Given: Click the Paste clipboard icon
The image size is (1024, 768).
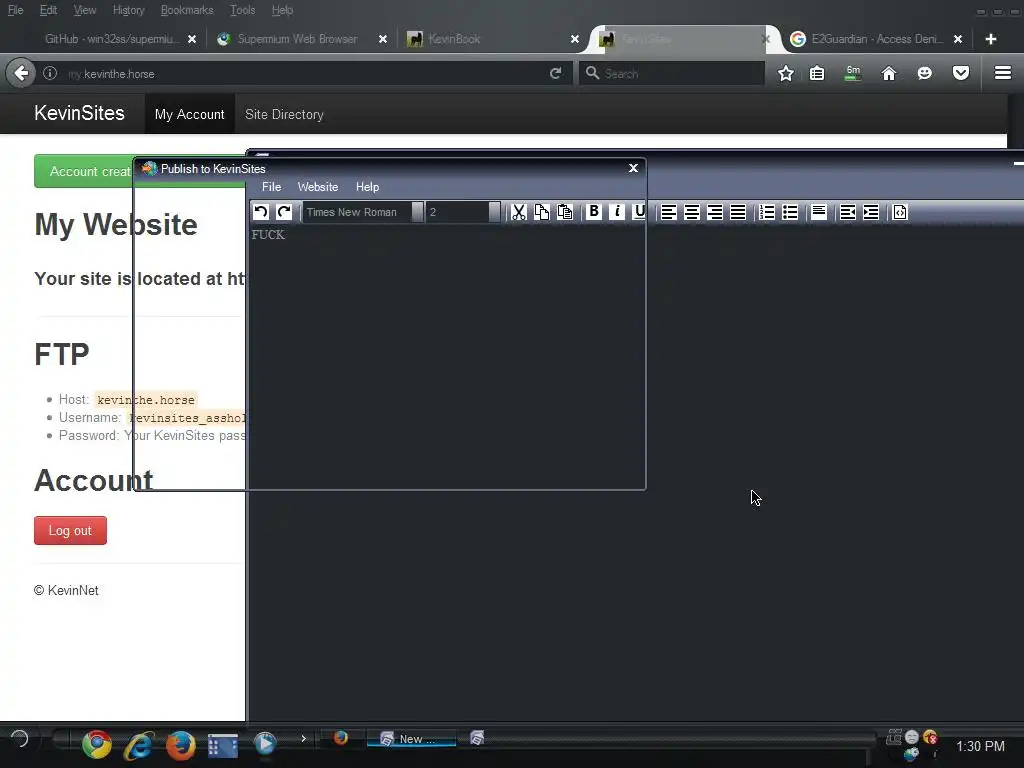Looking at the screenshot, I should [565, 212].
